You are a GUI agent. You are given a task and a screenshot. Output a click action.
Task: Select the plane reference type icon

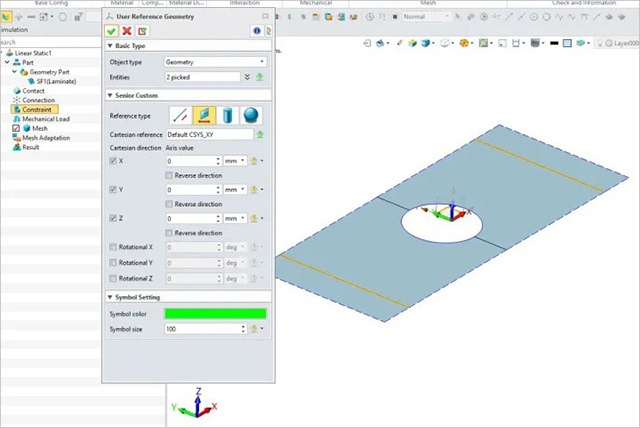pos(204,116)
